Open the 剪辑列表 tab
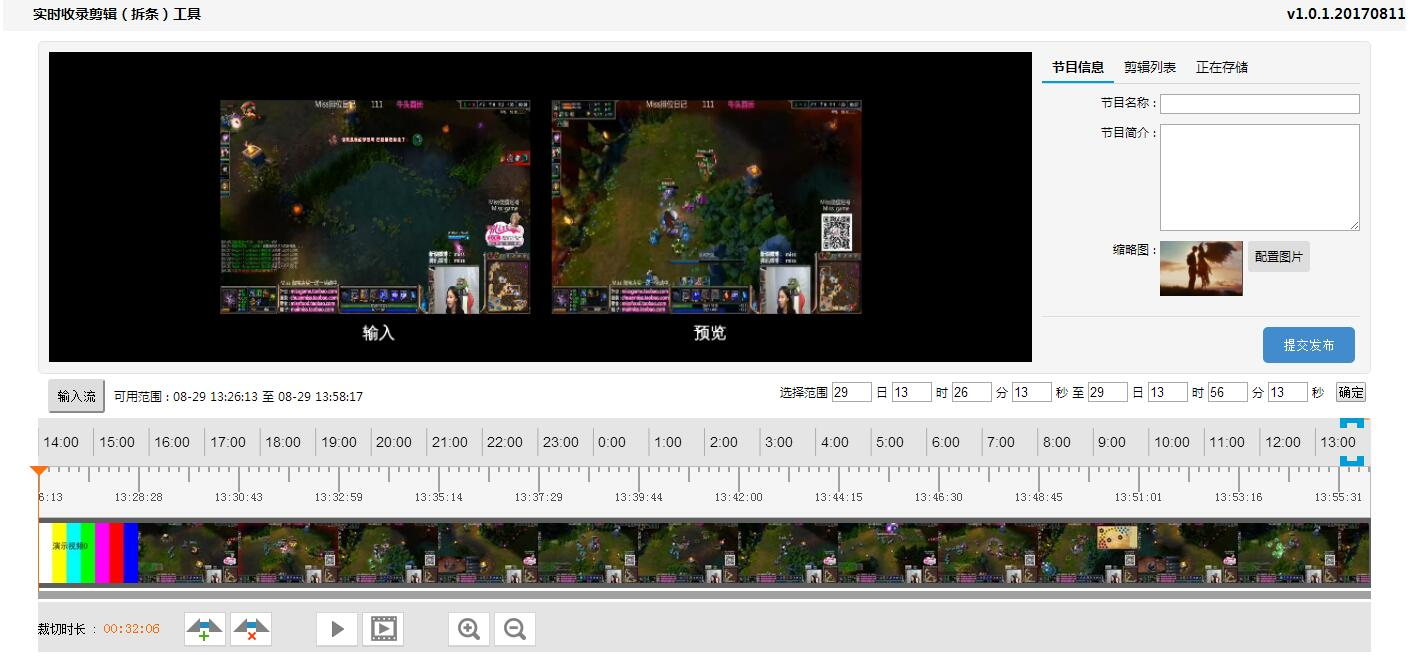The width and height of the screenshot is (1413, 660). click(1150, 67)
